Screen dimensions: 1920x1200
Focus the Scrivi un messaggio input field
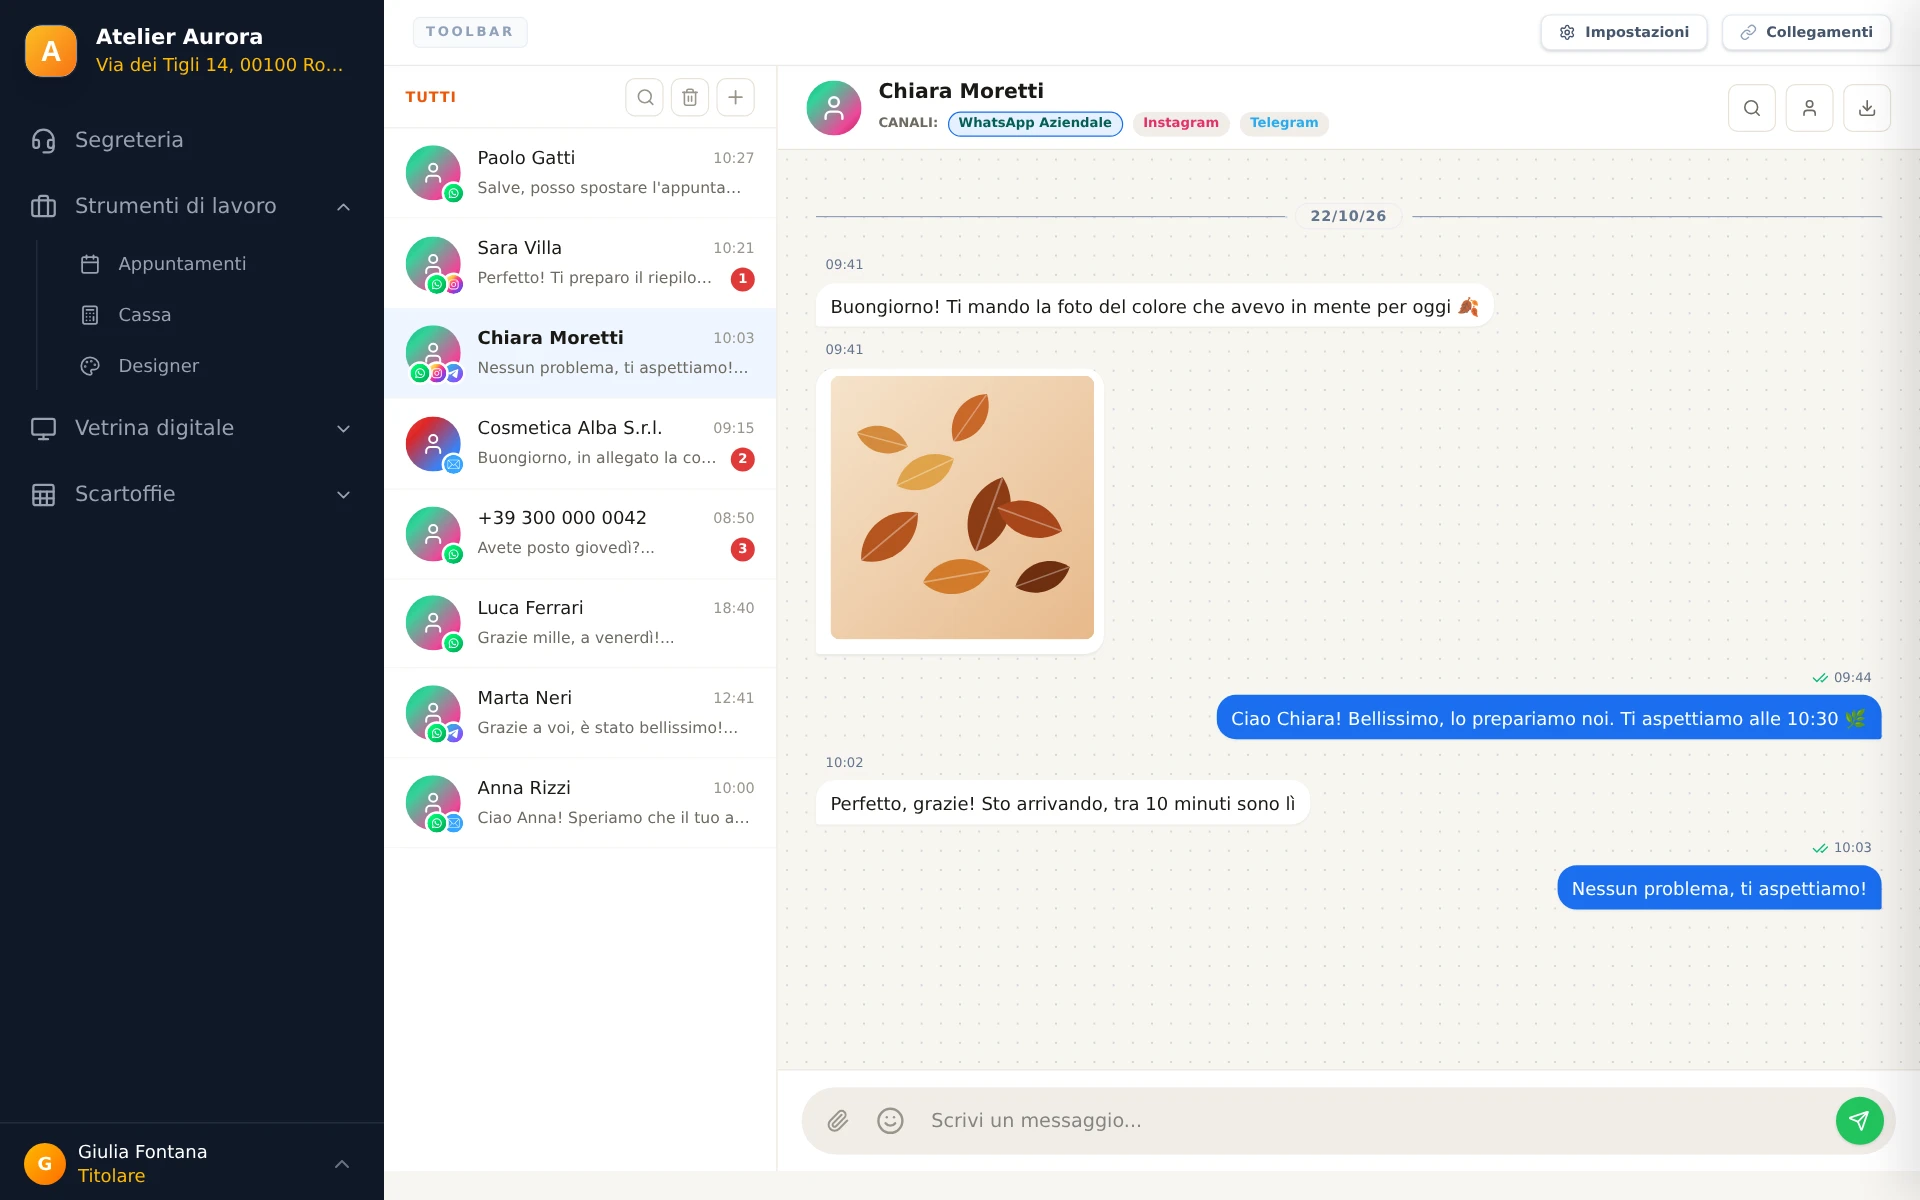point(1373,1121)
